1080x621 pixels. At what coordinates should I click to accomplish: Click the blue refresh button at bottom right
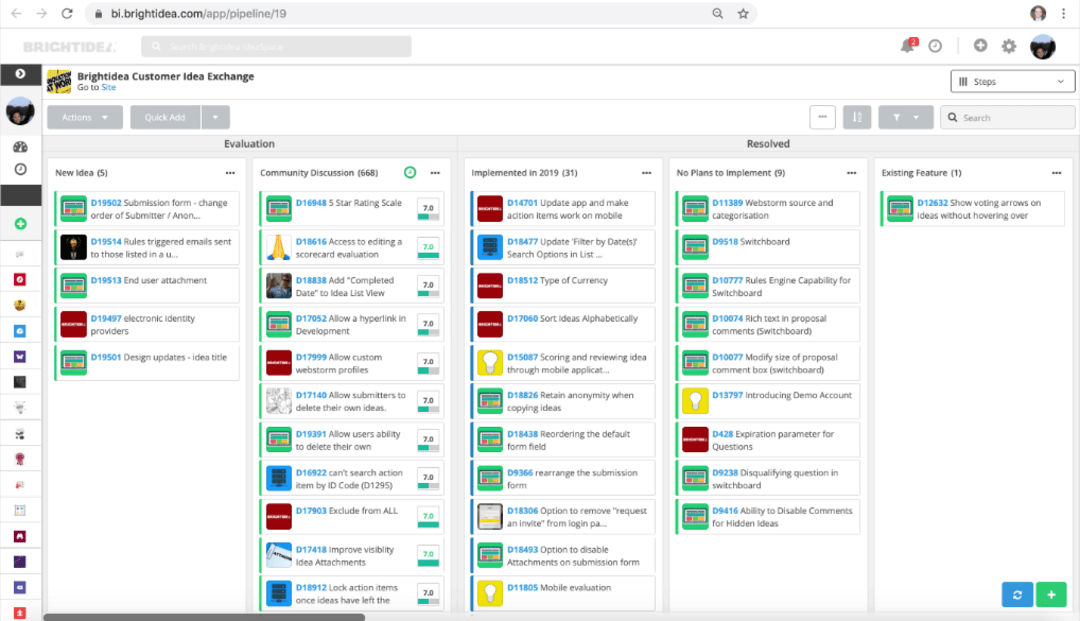pos(1017,594)
